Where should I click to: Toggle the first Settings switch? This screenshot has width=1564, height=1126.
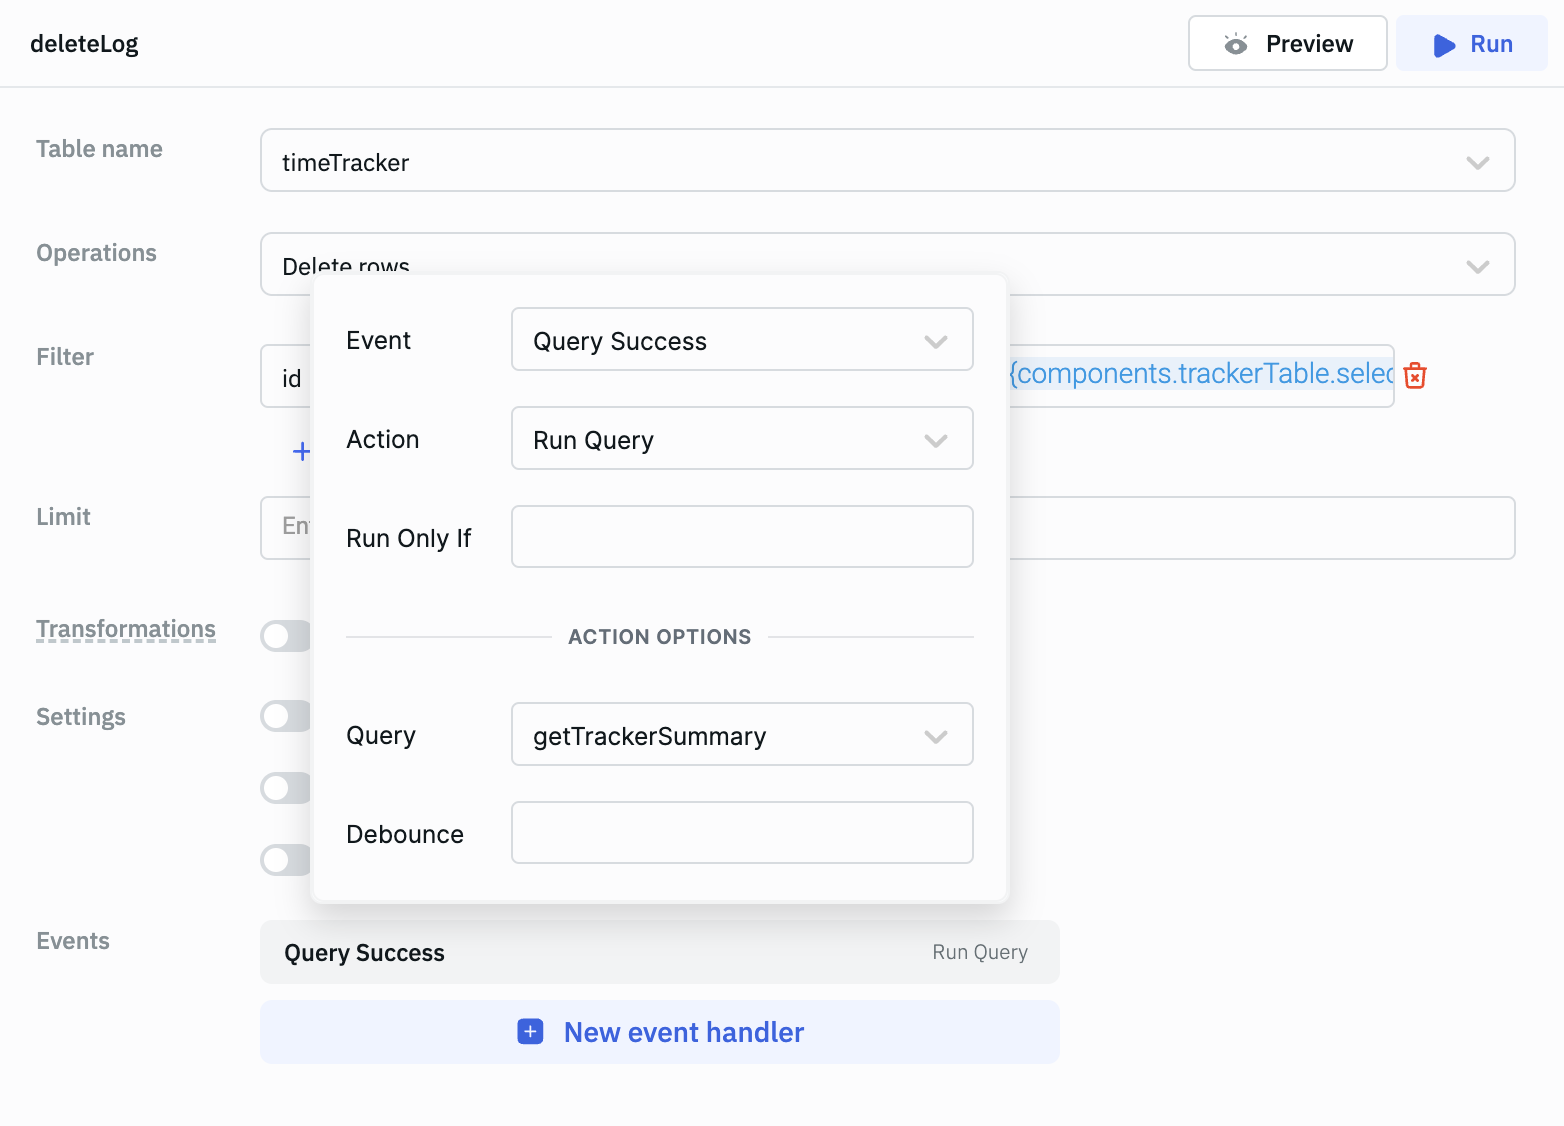[x=284, y=716]
